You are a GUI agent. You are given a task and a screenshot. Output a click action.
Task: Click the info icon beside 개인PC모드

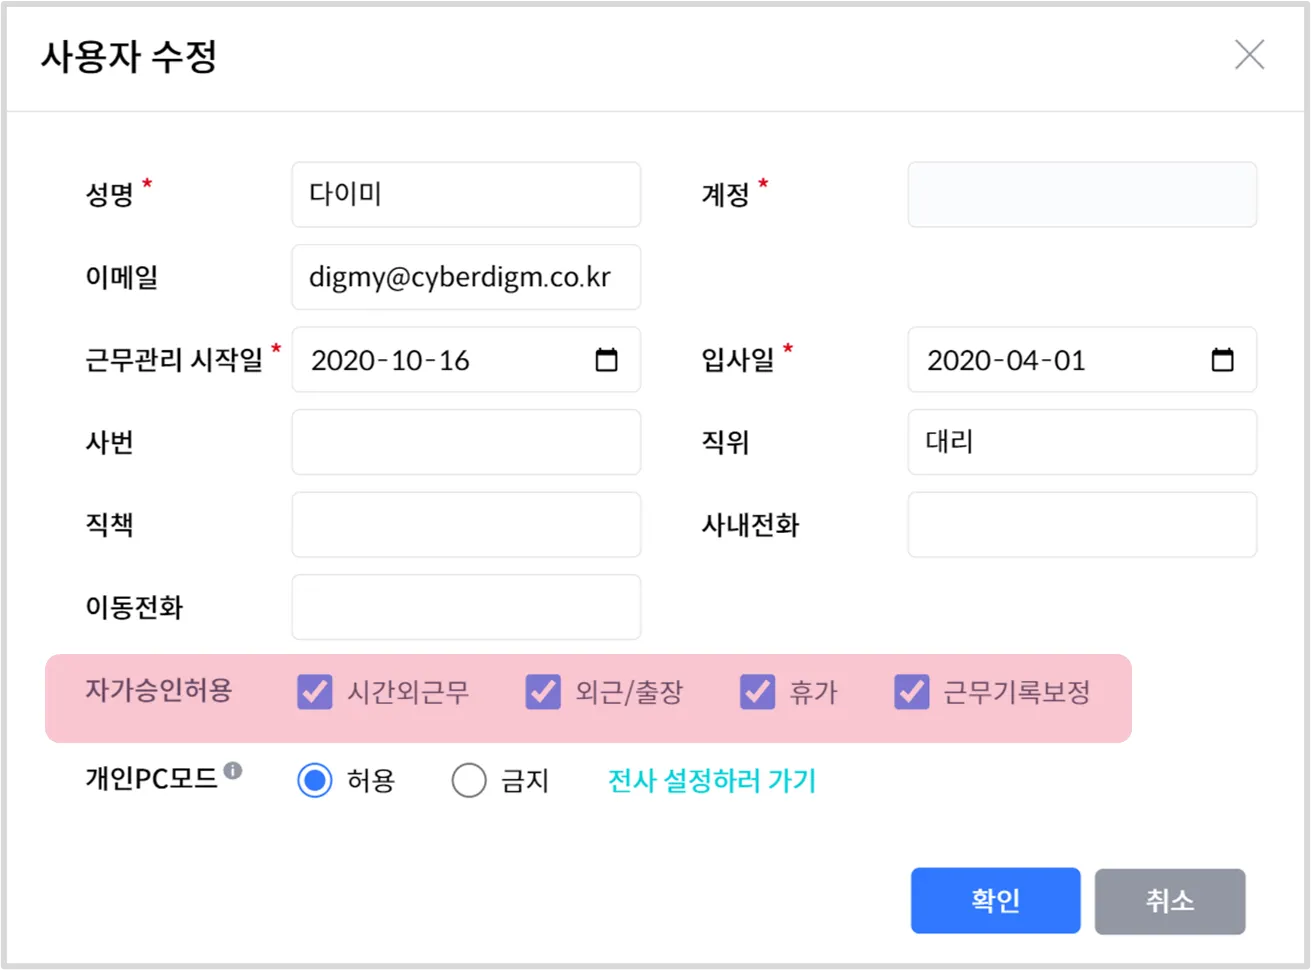[233, 770]
